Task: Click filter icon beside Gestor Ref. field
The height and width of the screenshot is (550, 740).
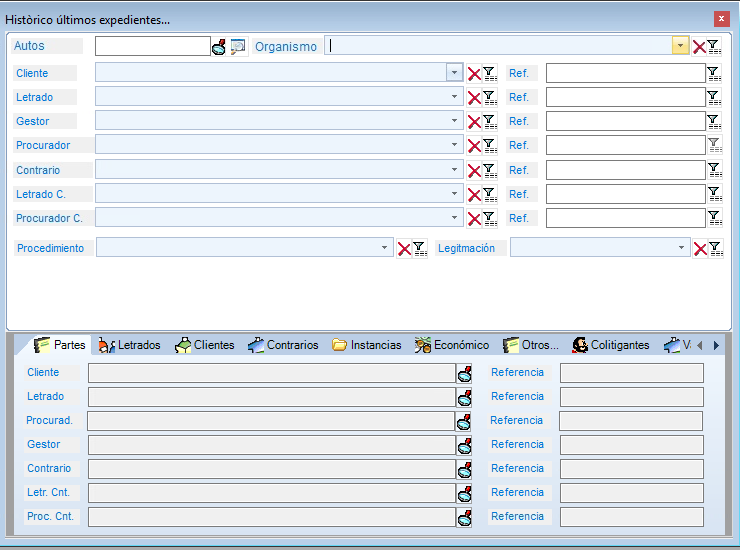Action: [x=713, y=121]
